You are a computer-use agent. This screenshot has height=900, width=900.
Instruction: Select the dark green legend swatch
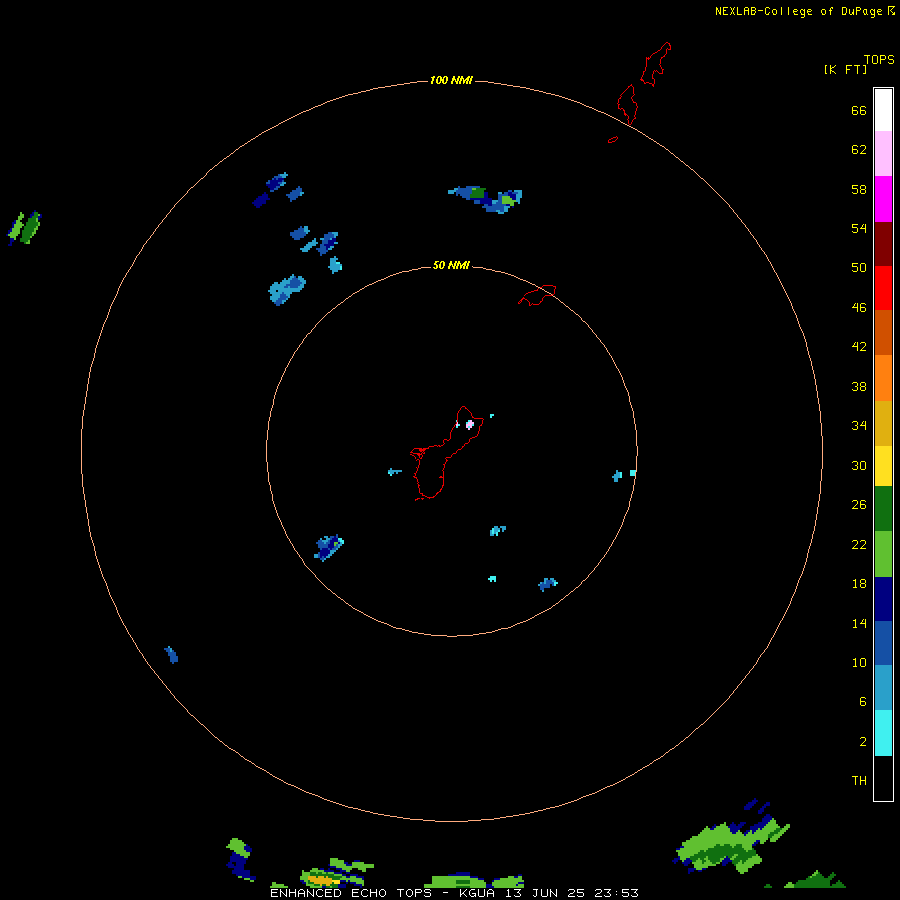click(x=883, y=509)
